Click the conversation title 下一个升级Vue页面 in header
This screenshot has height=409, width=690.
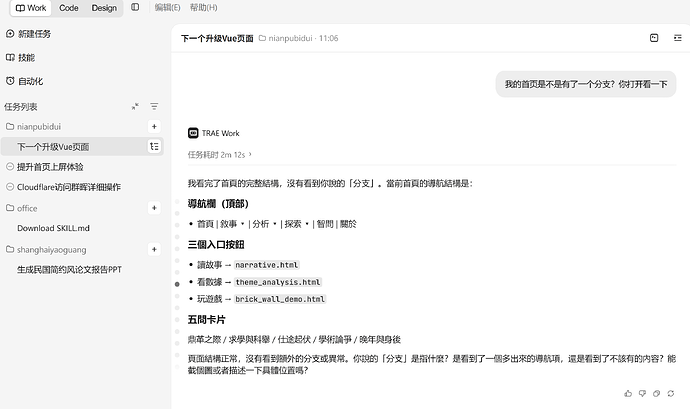pos(217,38)
